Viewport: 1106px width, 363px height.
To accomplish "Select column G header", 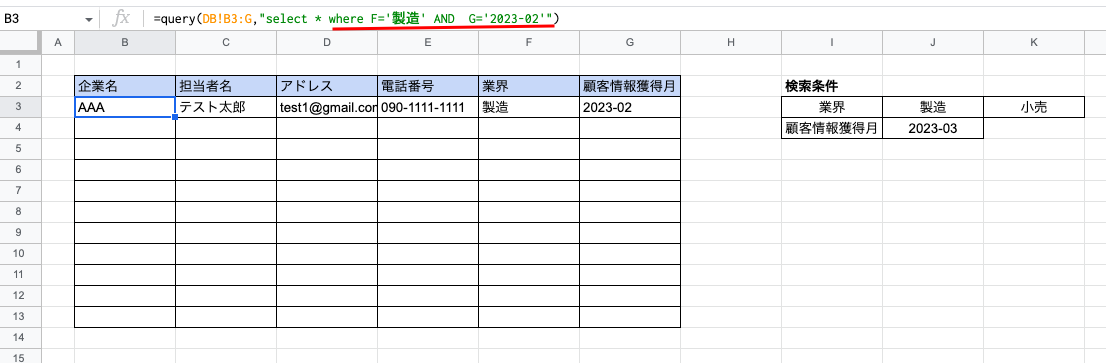I will [629, 43].
